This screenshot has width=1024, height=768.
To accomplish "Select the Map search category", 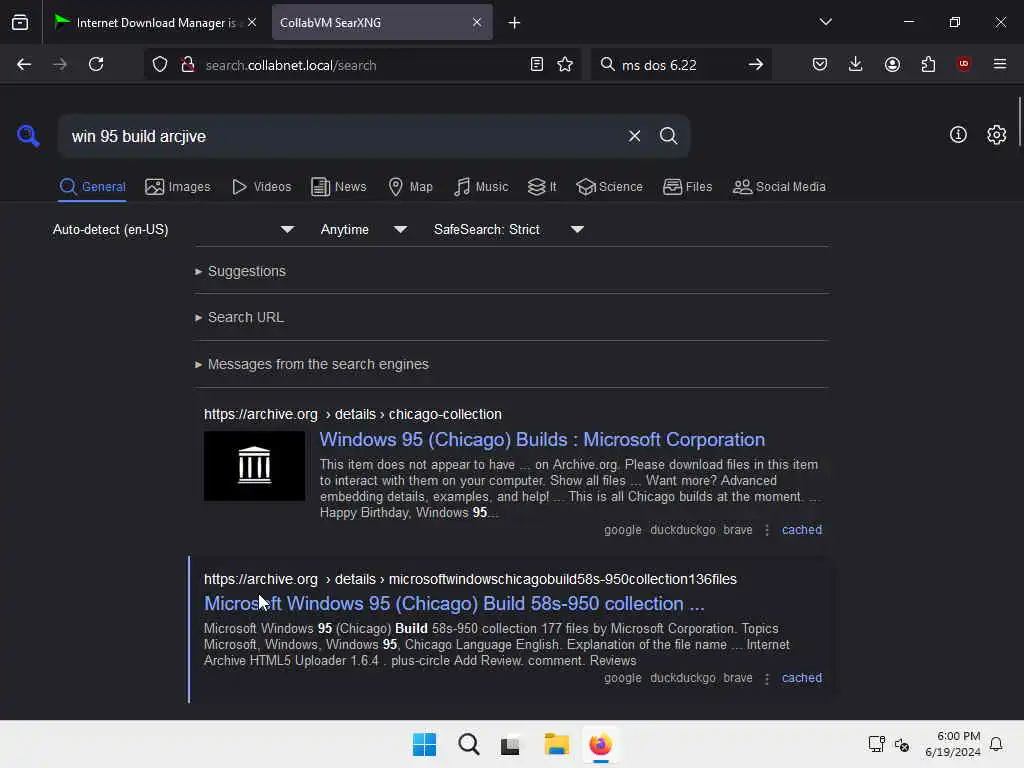I will tap(410, 187).
